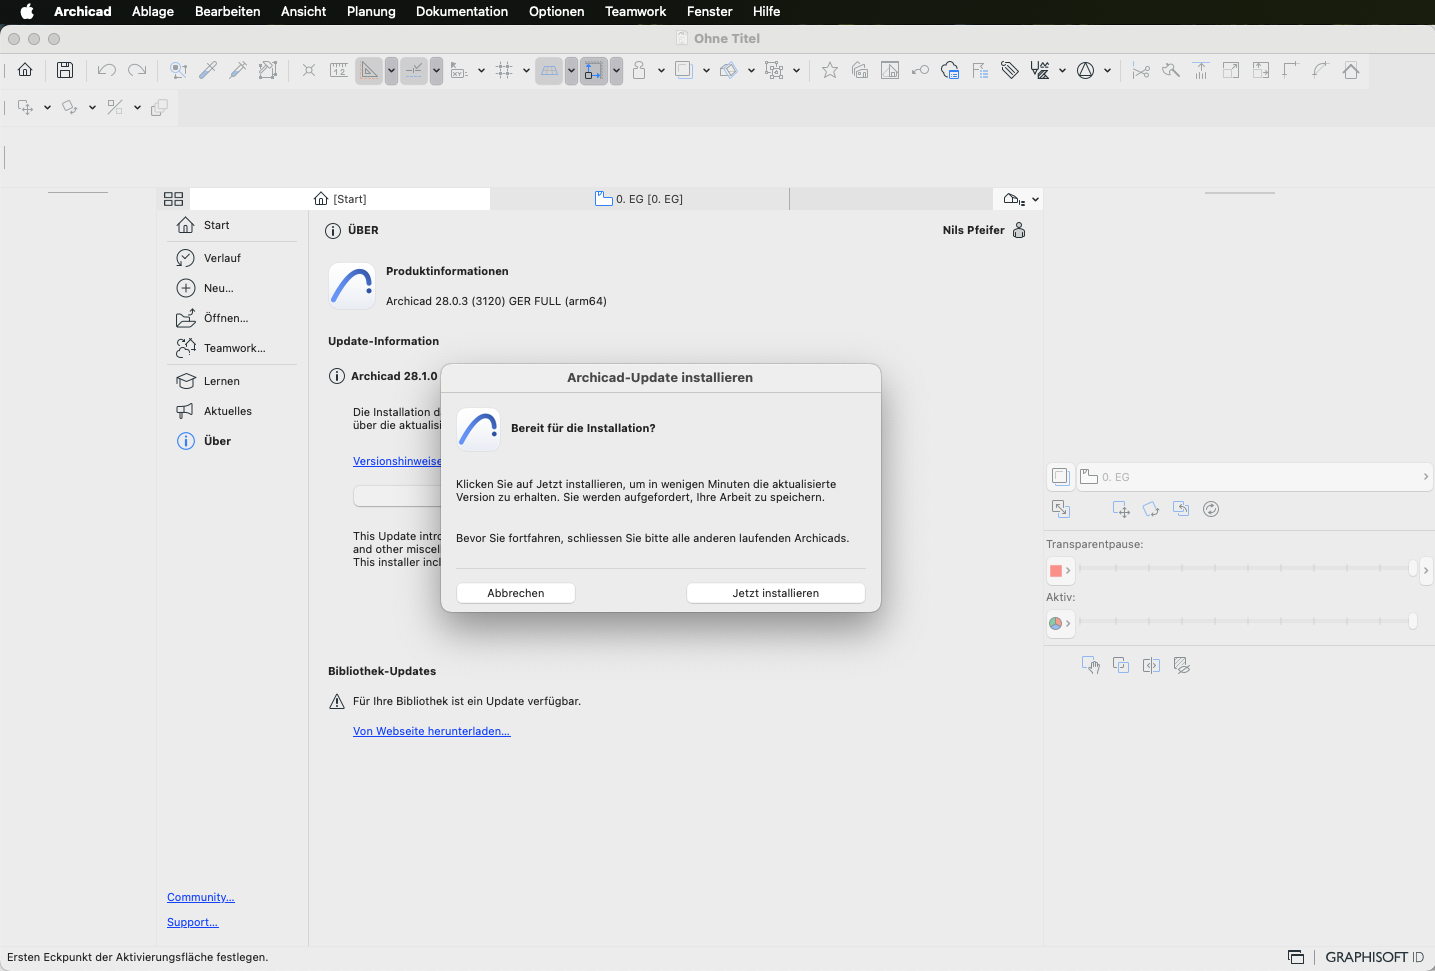Switch to the [Start] tab
Screen dimensions: 1435x971
coord(340,199)
